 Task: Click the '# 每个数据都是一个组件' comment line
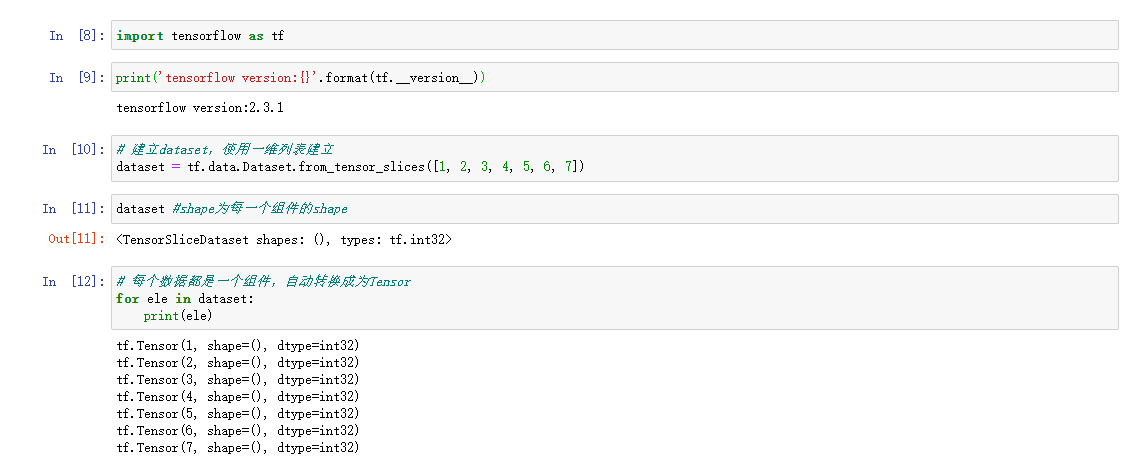[x=264, y=282]
